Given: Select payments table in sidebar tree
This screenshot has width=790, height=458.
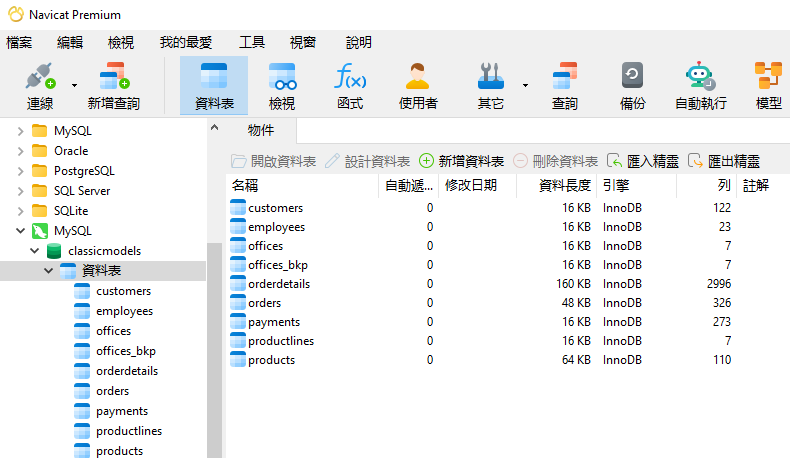Looking at the screenshot, I should [122, 411].
